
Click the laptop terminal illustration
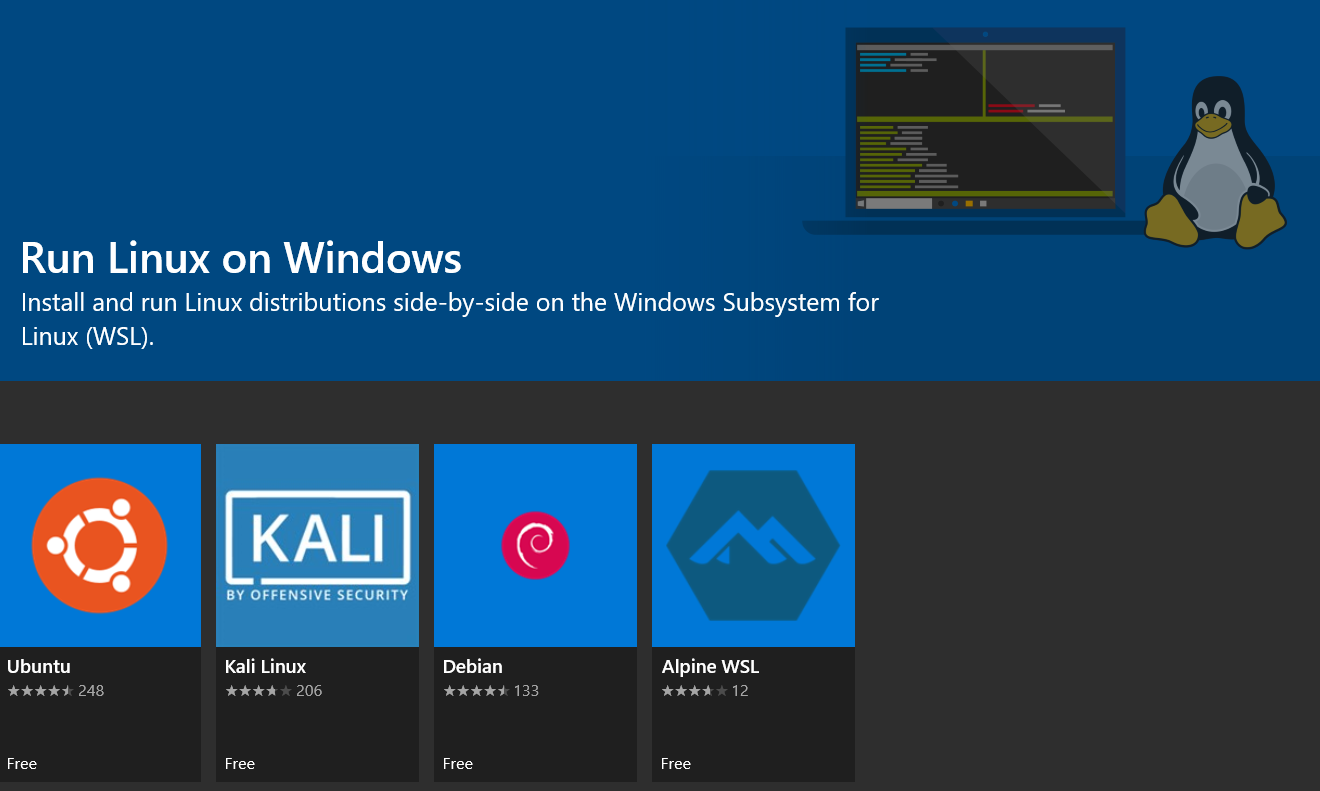coord(984,125)
